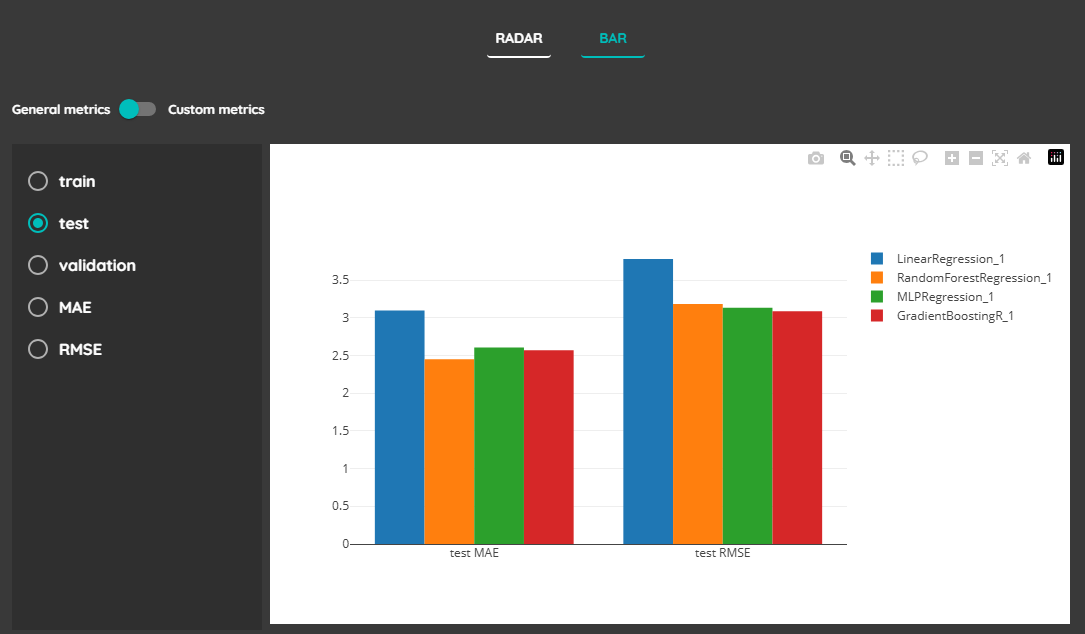Enable Box Select mode
Viewport: 1085px width, 634px height.
point(896,157)
